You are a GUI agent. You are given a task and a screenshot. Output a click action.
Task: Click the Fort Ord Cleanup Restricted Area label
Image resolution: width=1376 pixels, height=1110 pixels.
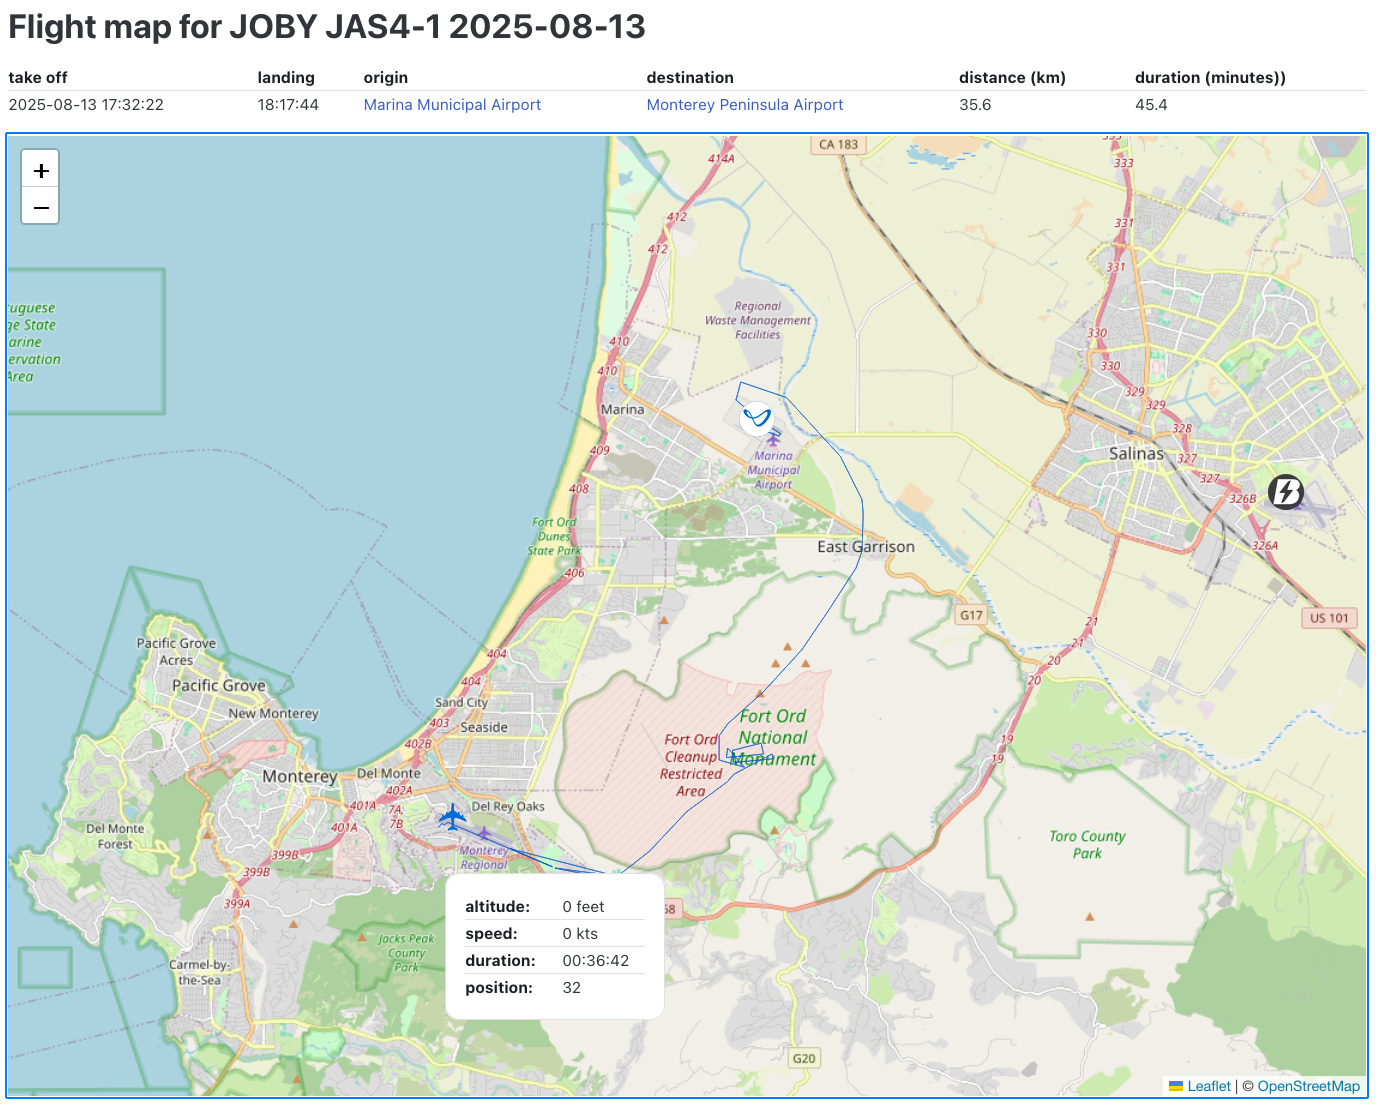coord(691,765)
